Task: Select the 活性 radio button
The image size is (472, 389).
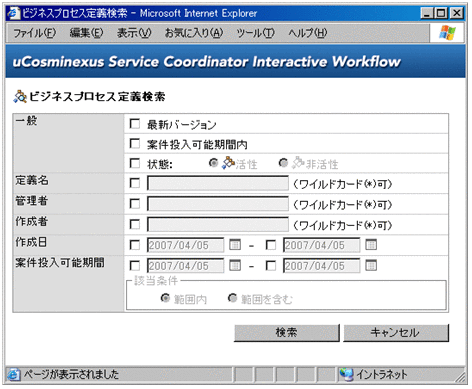Action: point(213,163)
